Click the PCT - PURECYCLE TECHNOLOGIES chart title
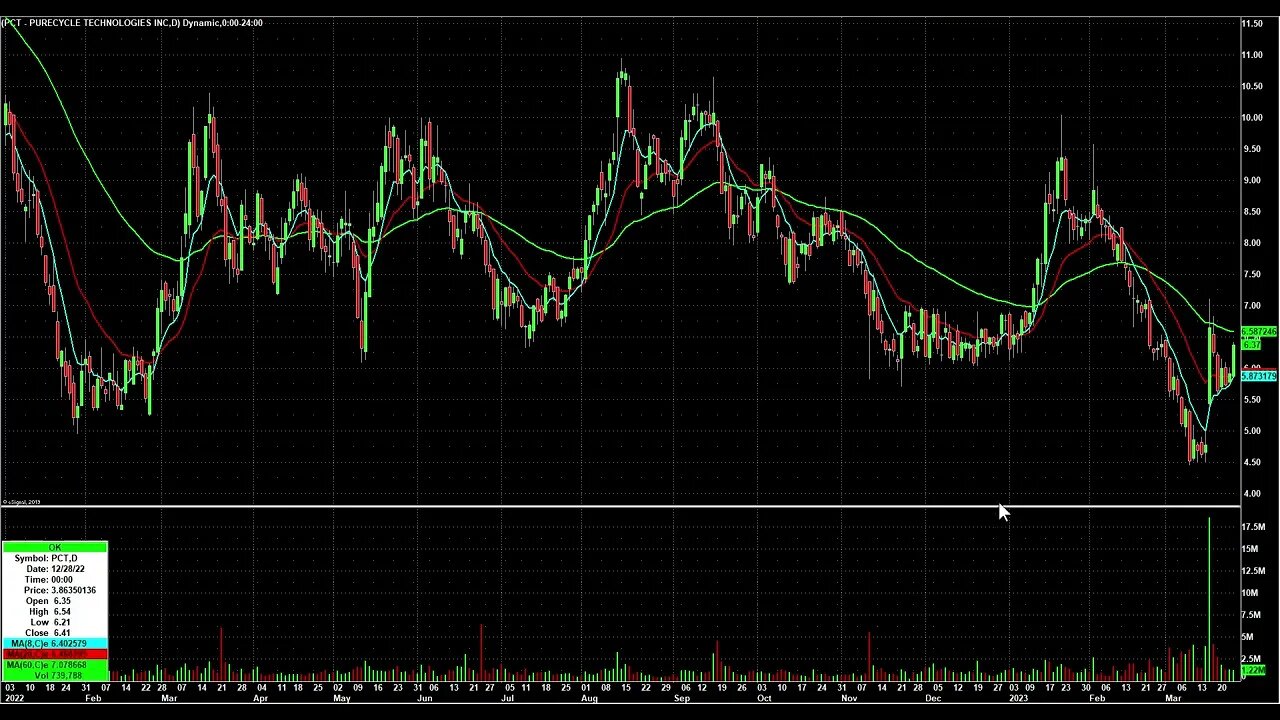The width and height of the screenshot is (1280, 720). (133, 22)
